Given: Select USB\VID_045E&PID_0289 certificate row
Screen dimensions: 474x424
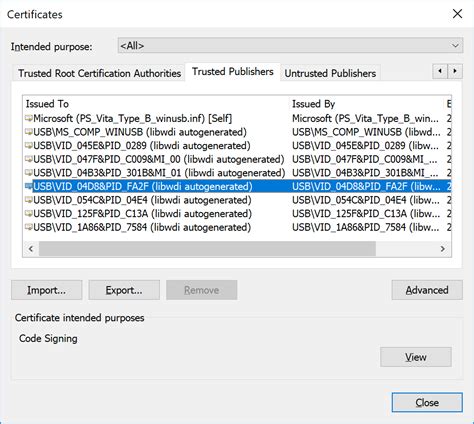Looking at the screenshot, I should tap(237, 146).
